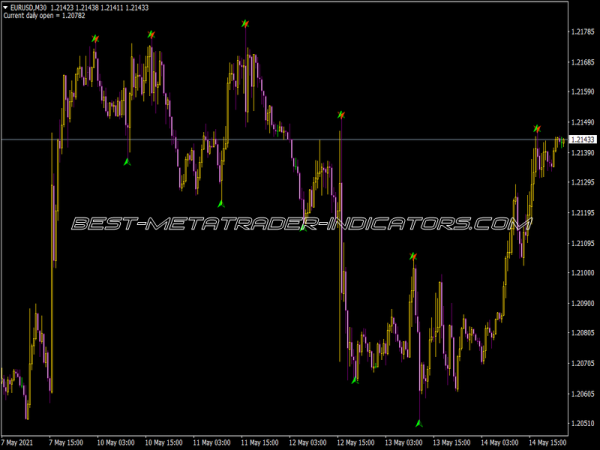Screen dimensions: 600x450
Task: Select the buy arrow below the 11 May dip
Action: pos(221,204)
